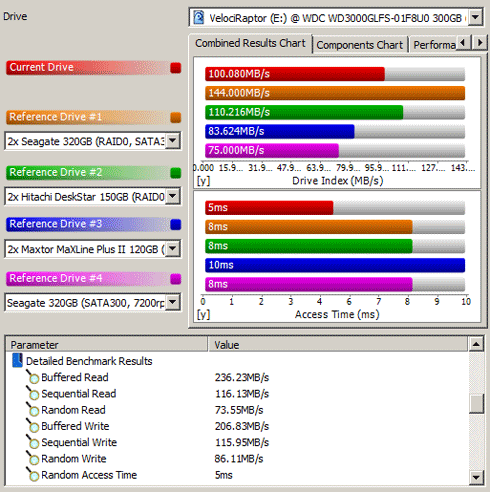Click the tab scroll left arrow

click(463, 43)
